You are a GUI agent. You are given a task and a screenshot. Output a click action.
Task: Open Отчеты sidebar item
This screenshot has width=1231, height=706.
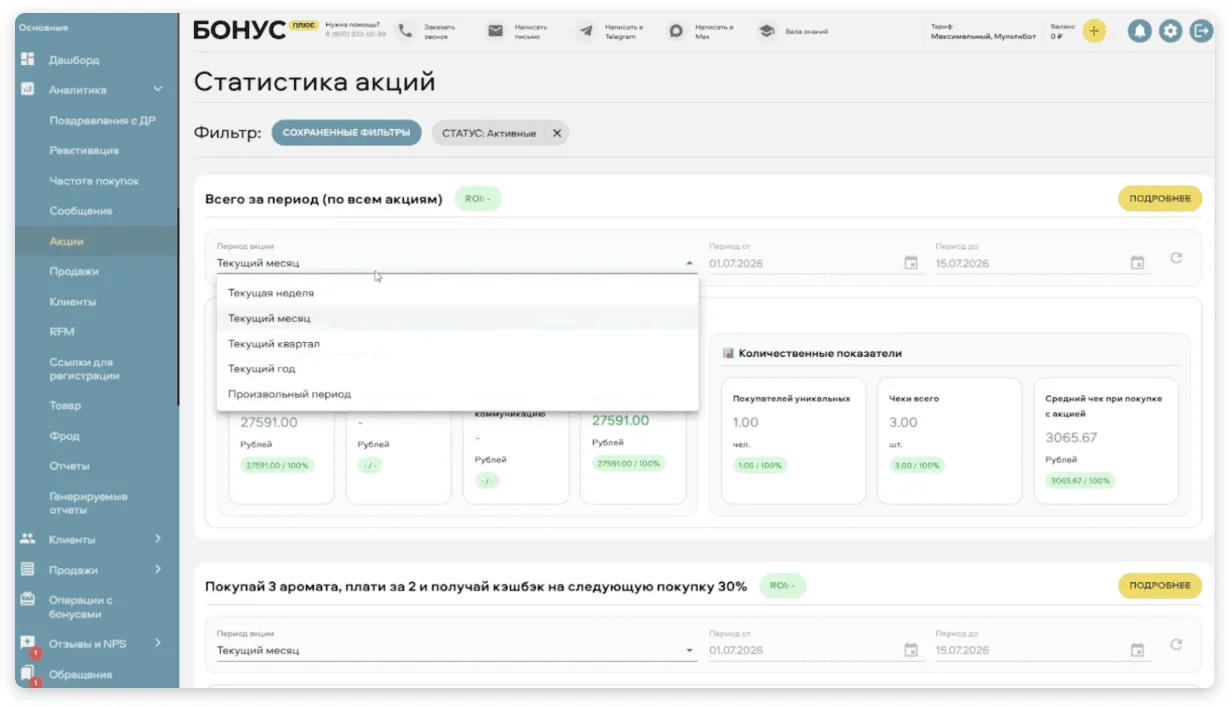click(x=69, y=466)
